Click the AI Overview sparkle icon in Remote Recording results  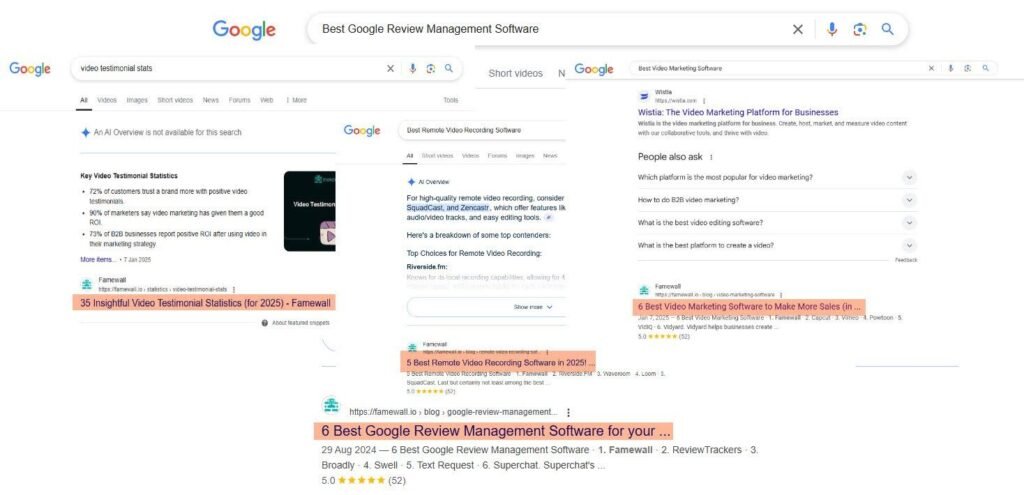[x=411, y=182]
